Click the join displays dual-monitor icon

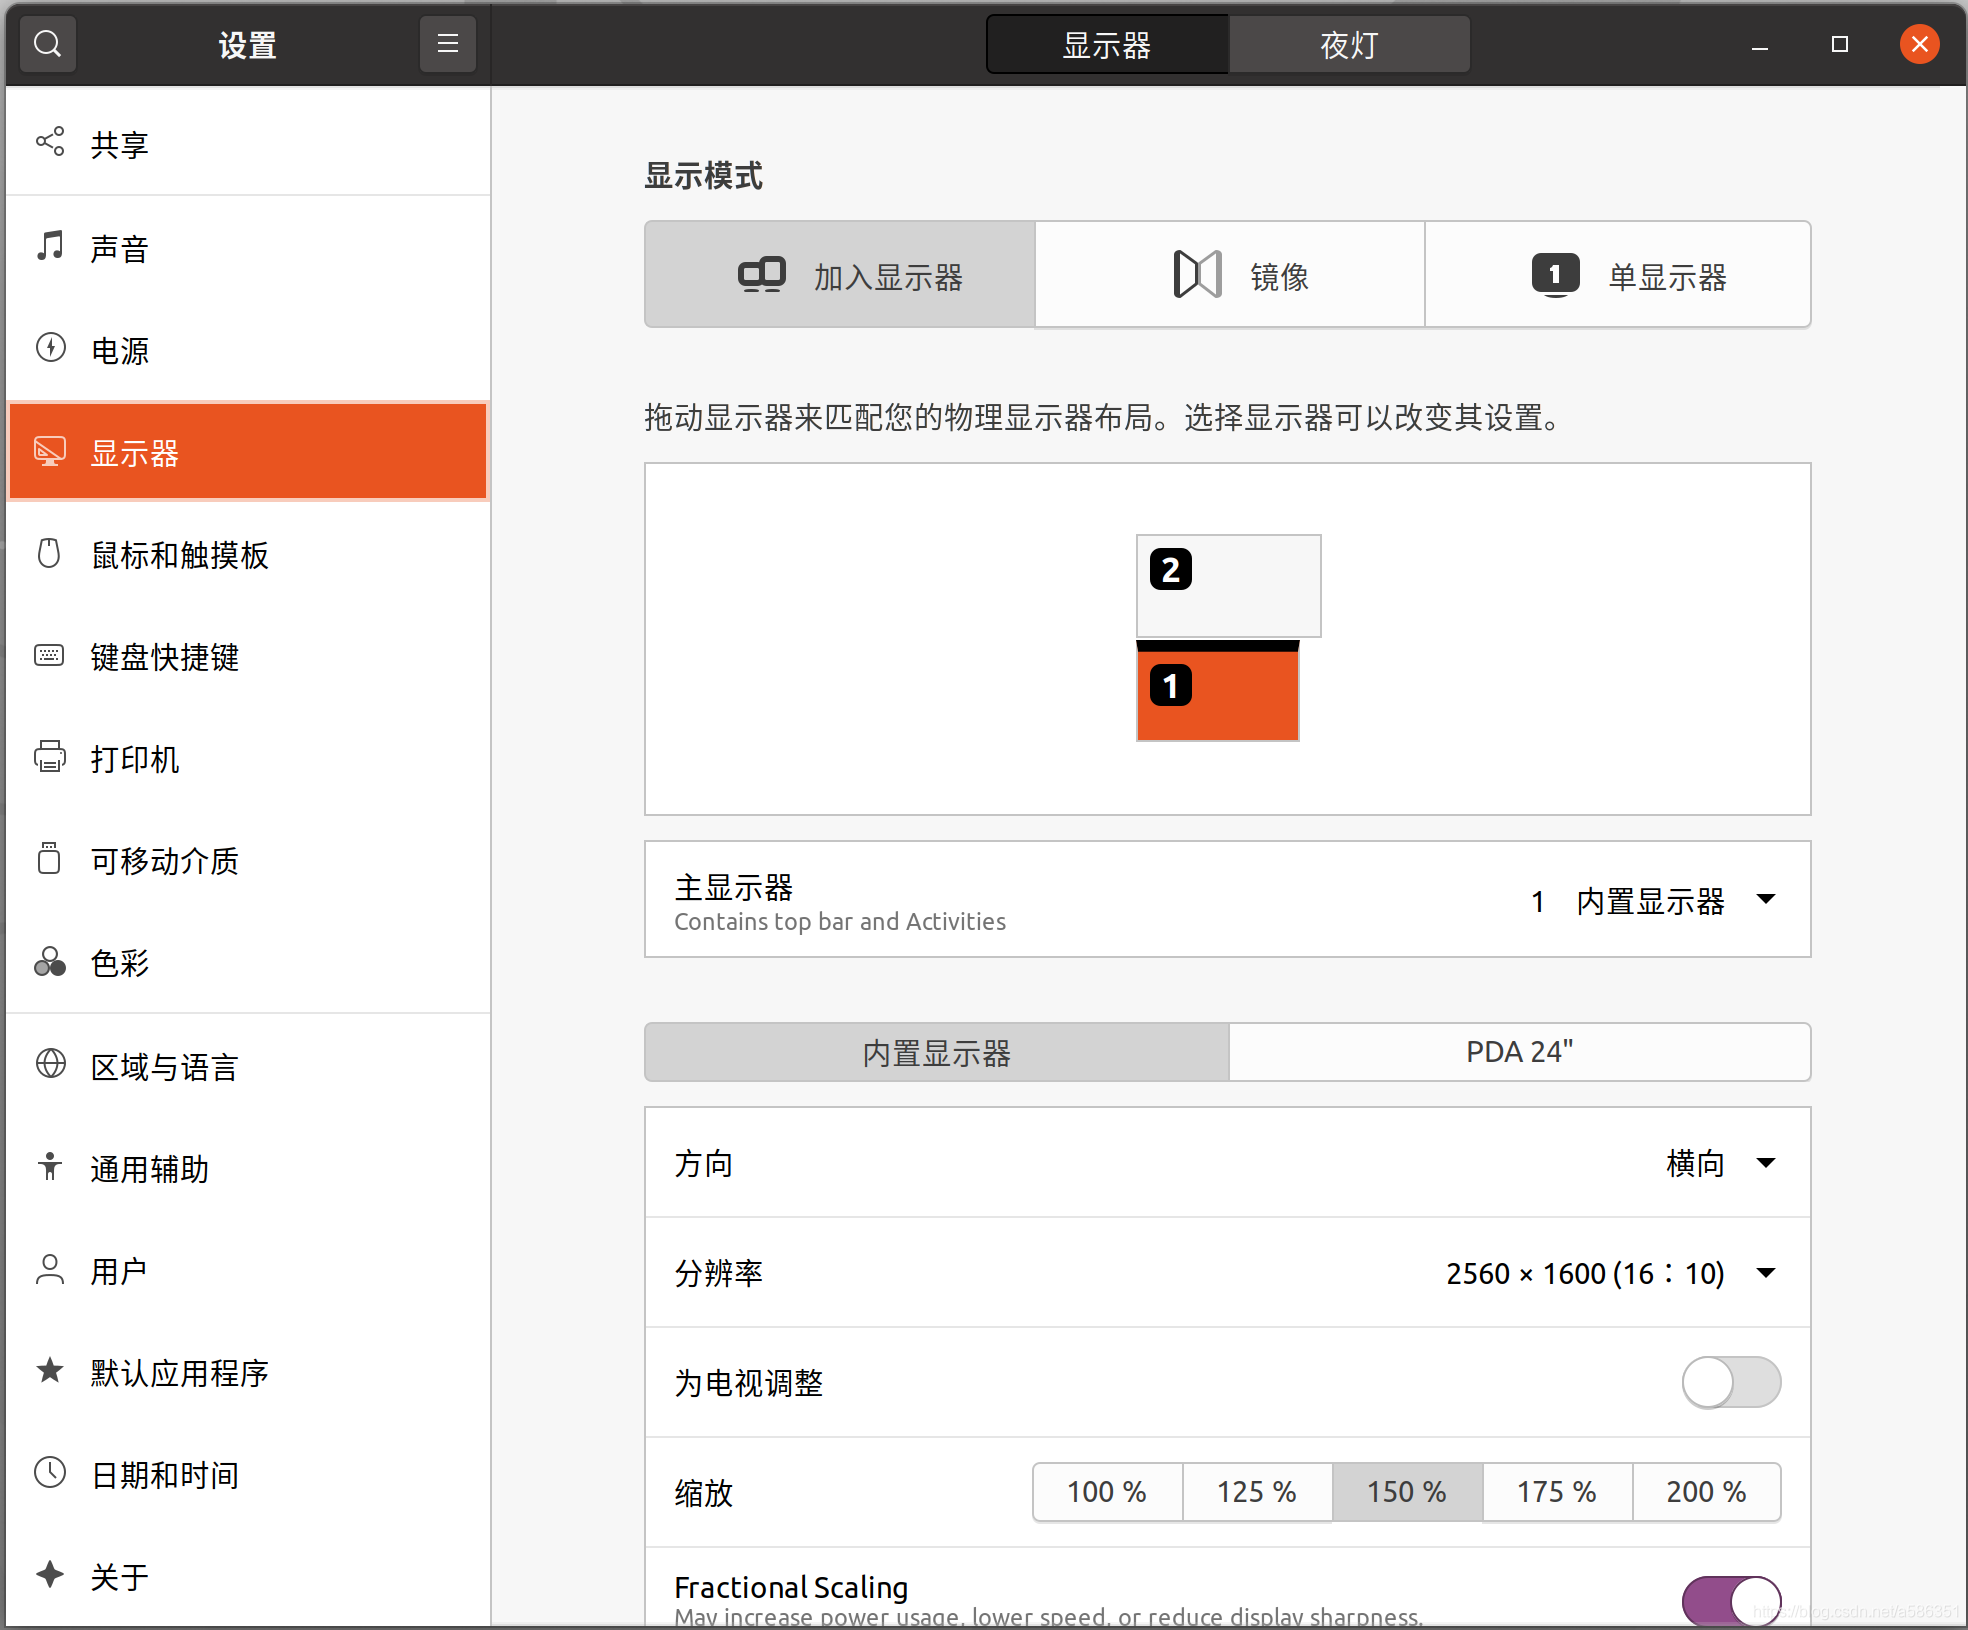(762, 274)
